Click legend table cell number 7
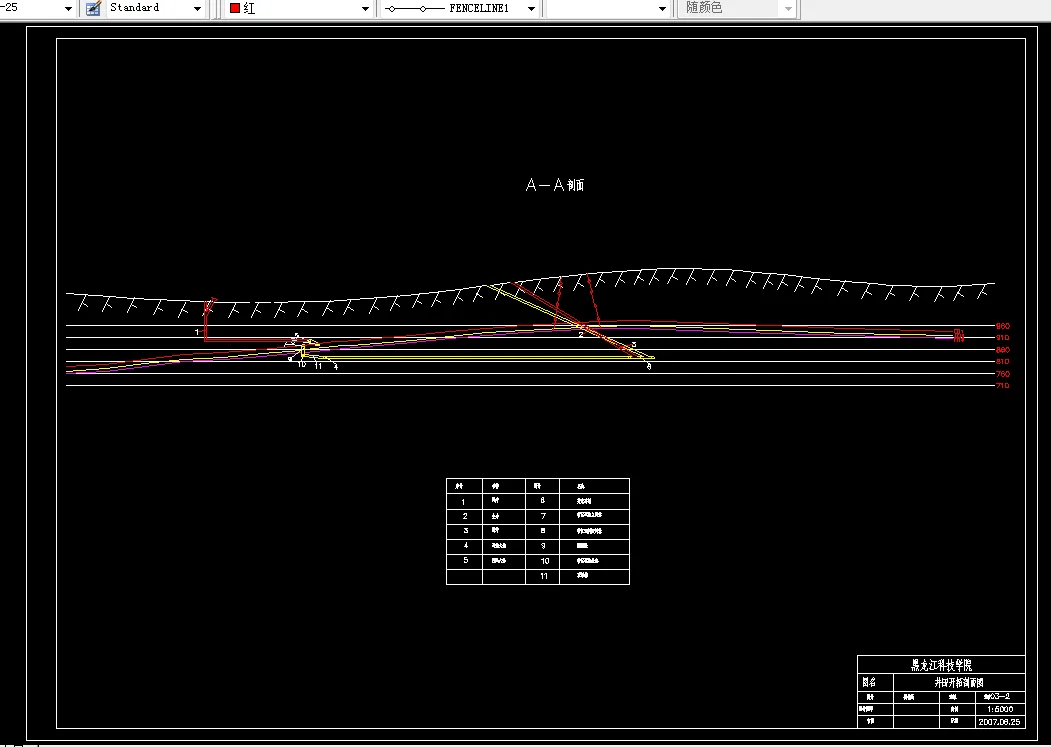The width and height of the screenshot is (1051, 747). (x=544, y=516)
